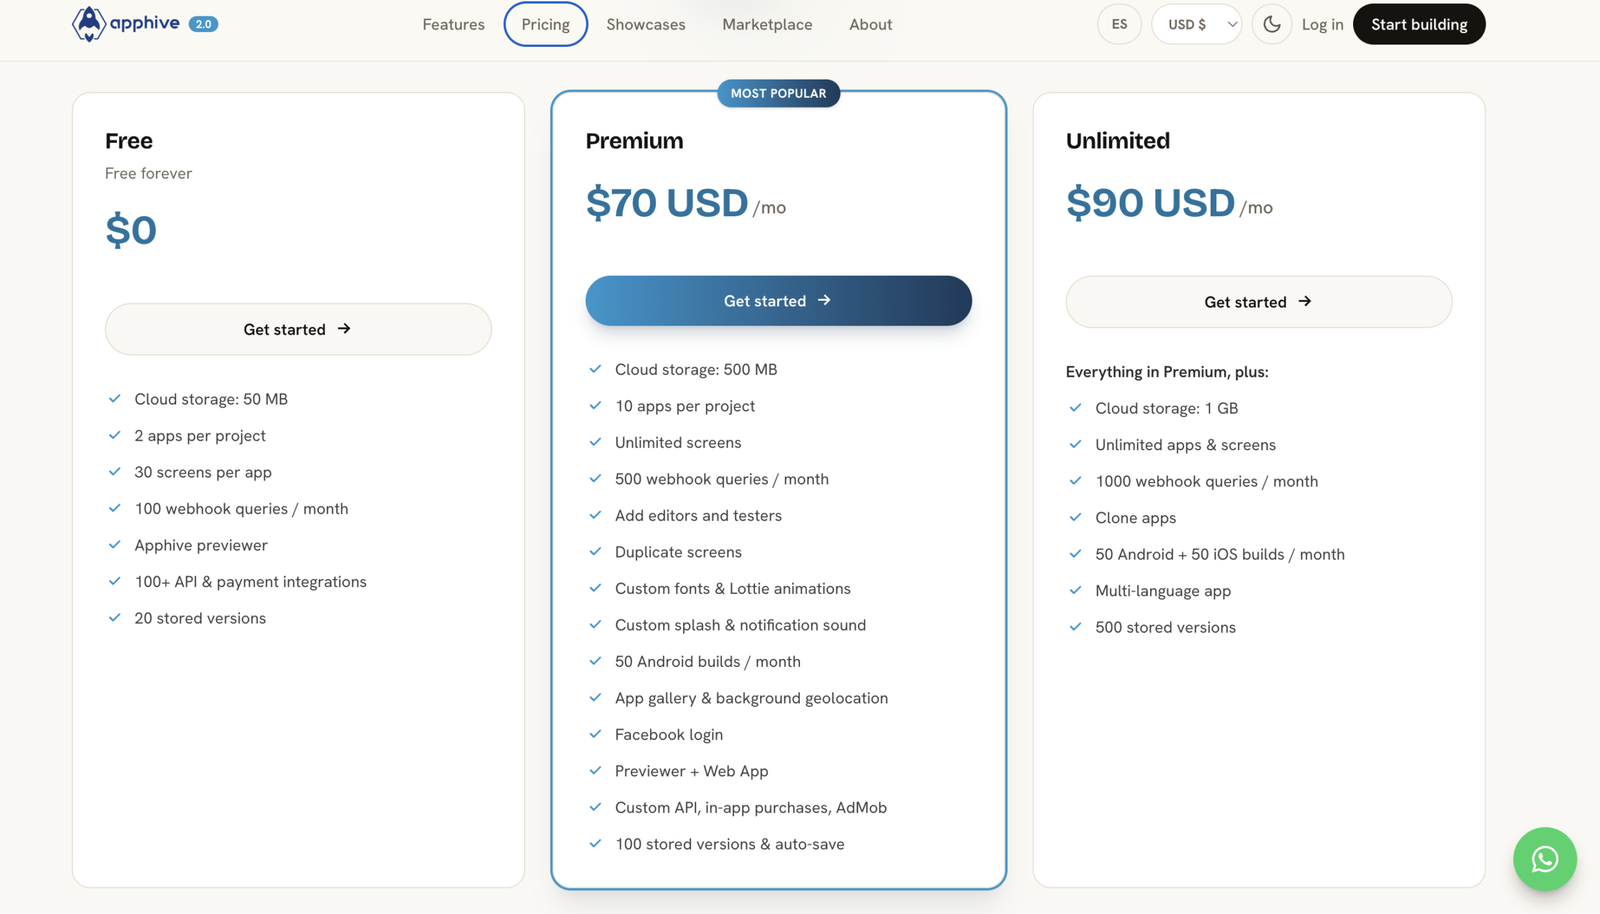This screenshot has height=914, width=1600.
Task: Open the About nav link
Action: (870, 24)
